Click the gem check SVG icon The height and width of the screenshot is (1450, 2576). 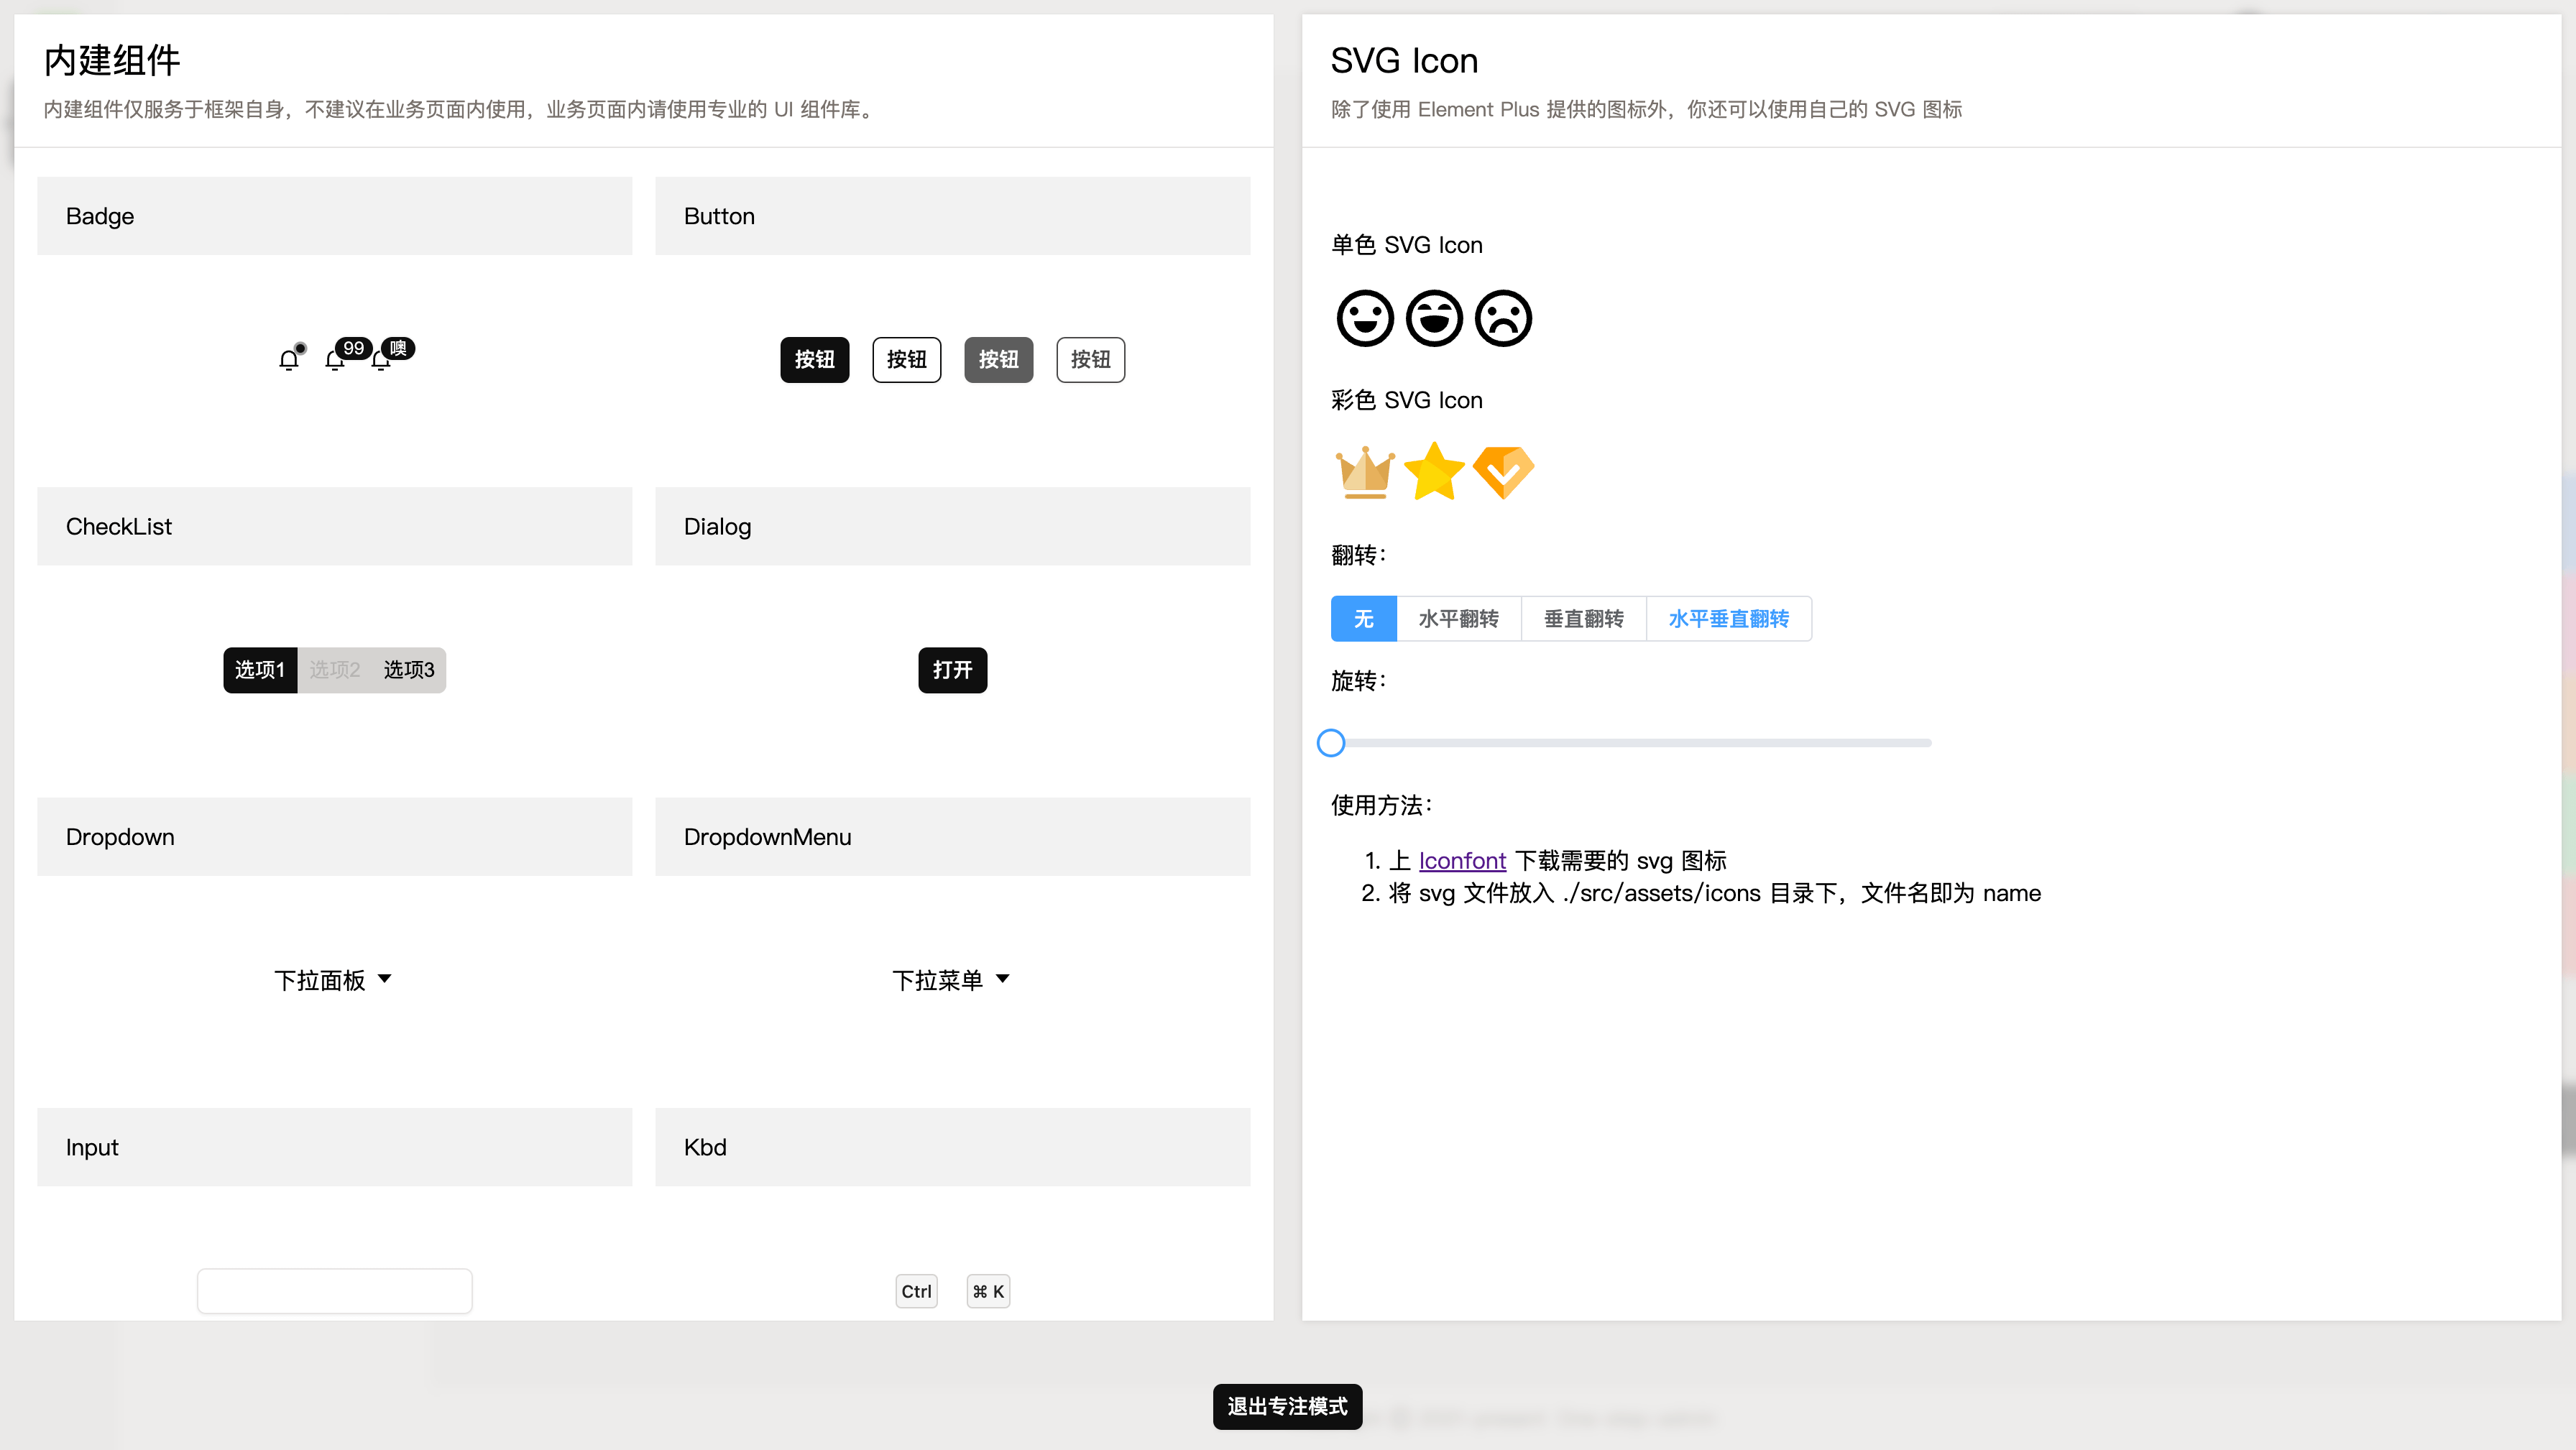click(x=1504, y=471)
